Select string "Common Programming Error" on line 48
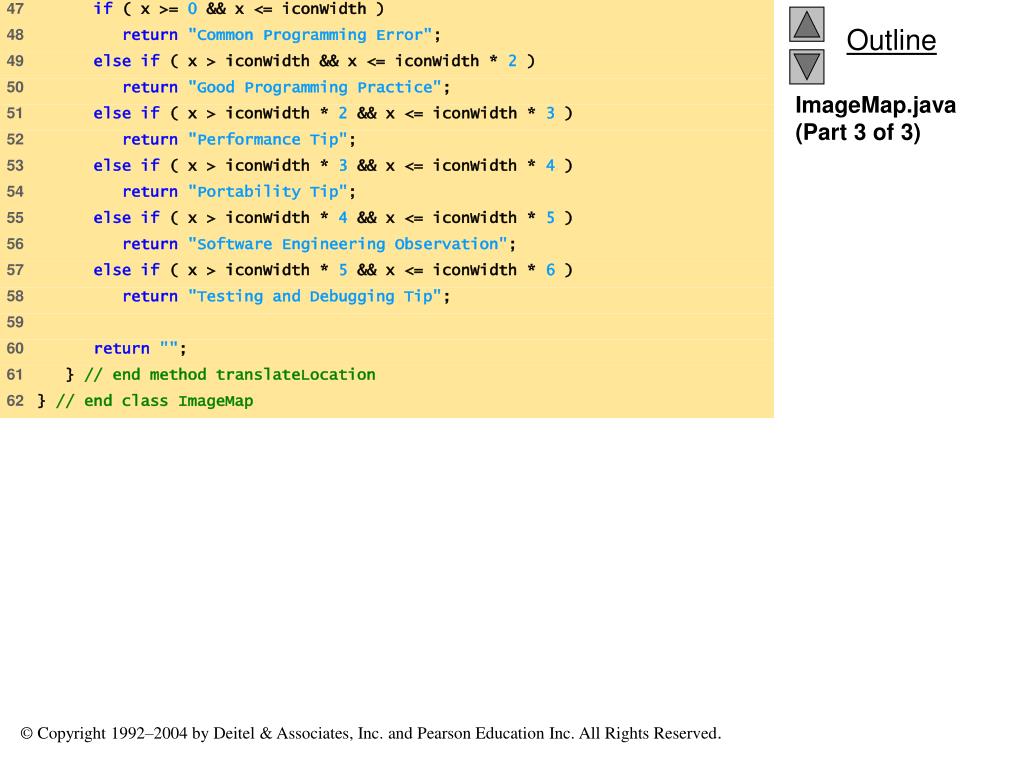 [x=310, y=35]
